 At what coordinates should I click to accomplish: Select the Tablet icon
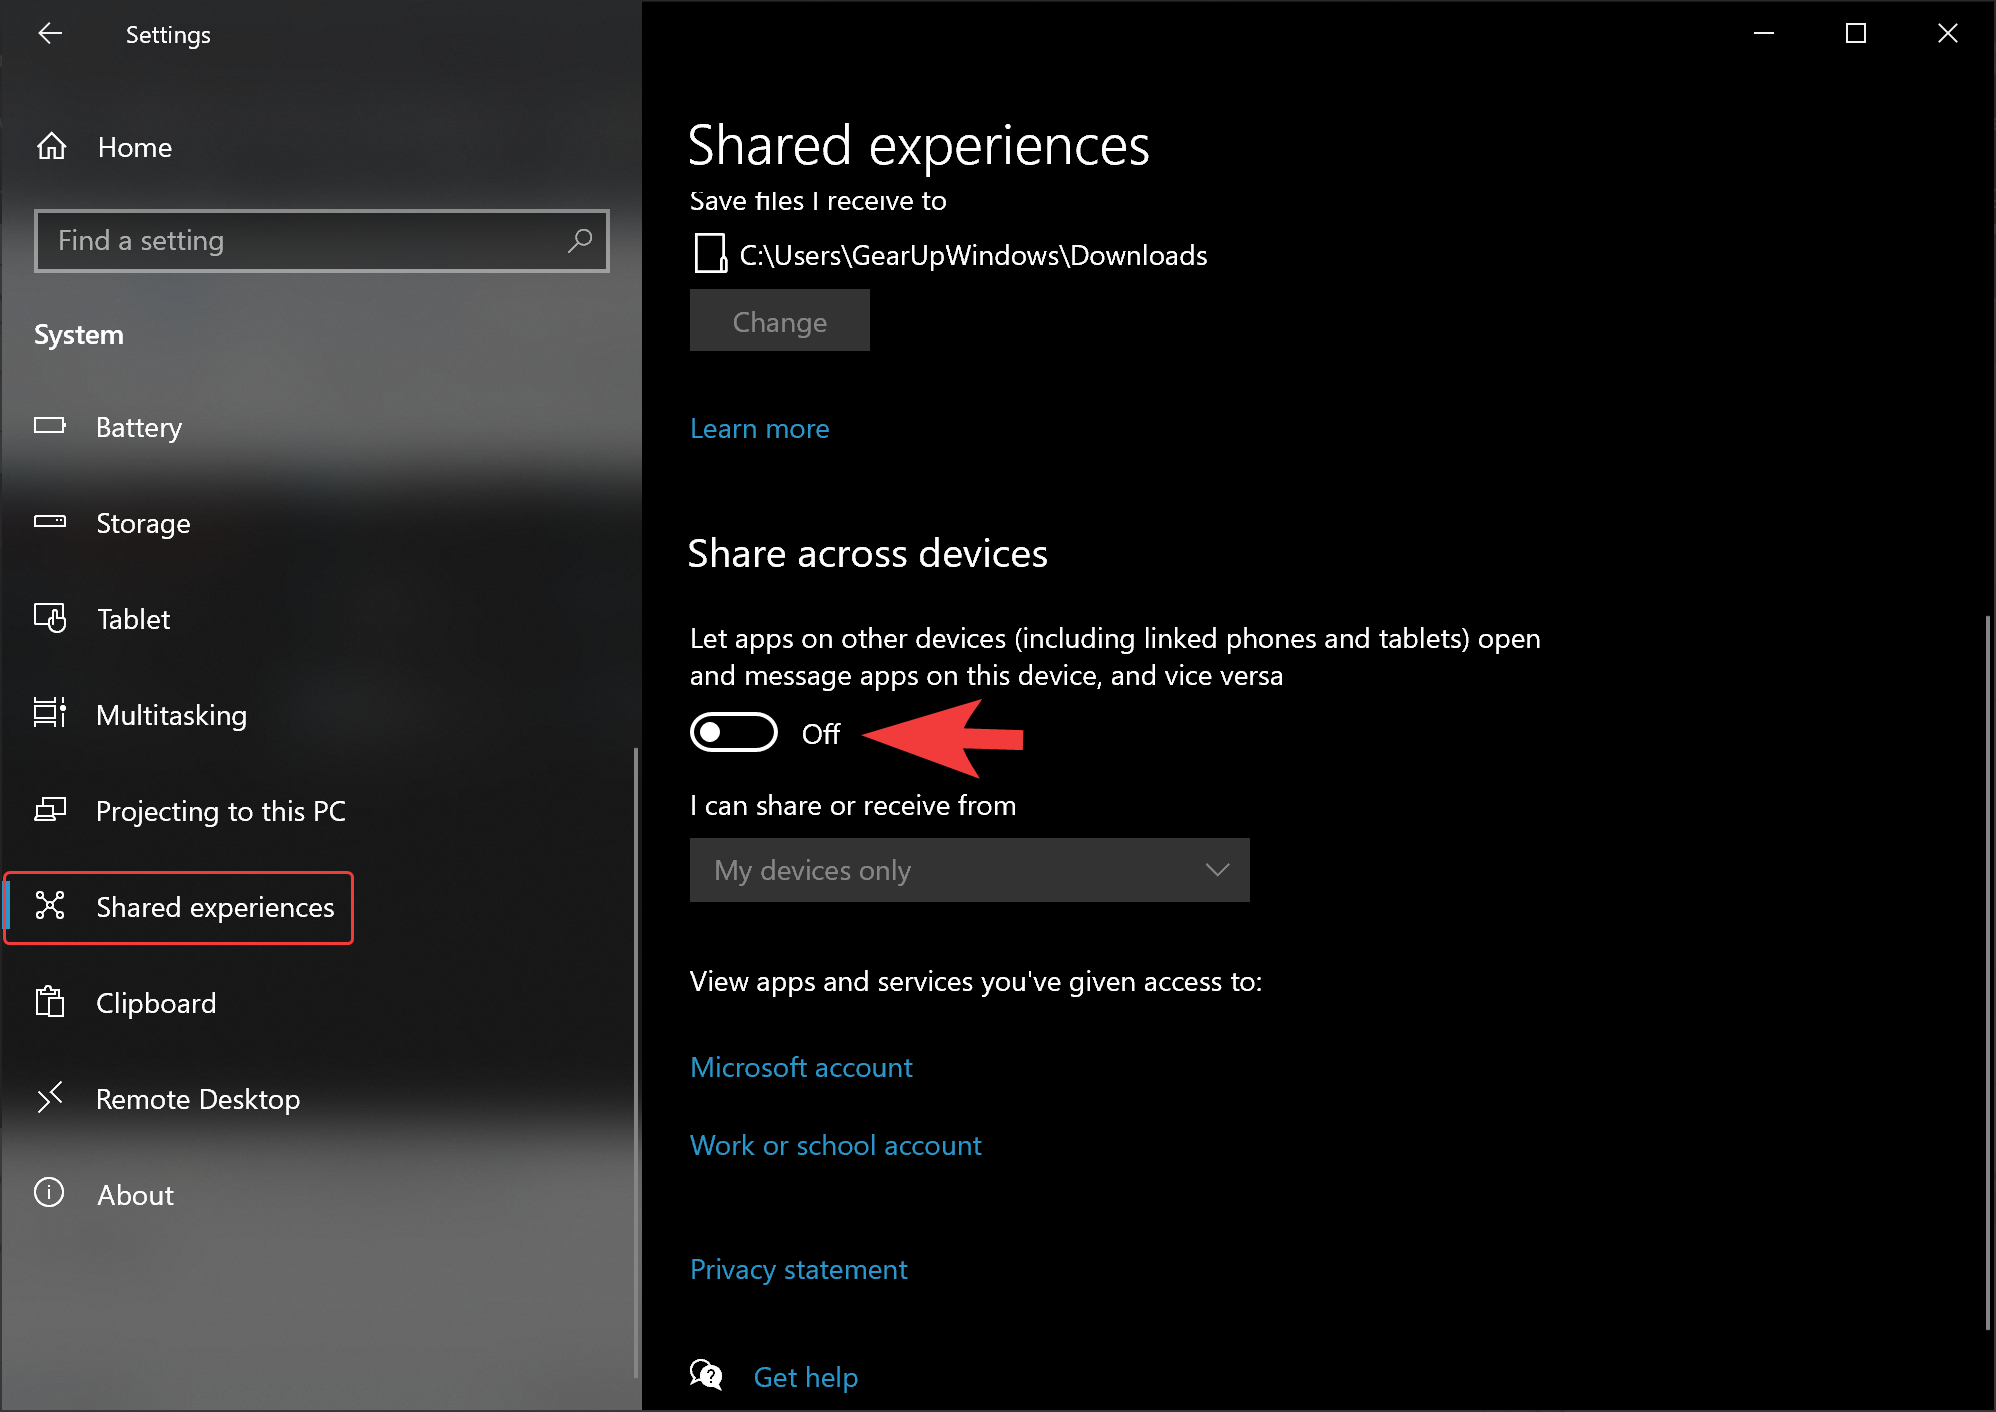pos(50,618)
